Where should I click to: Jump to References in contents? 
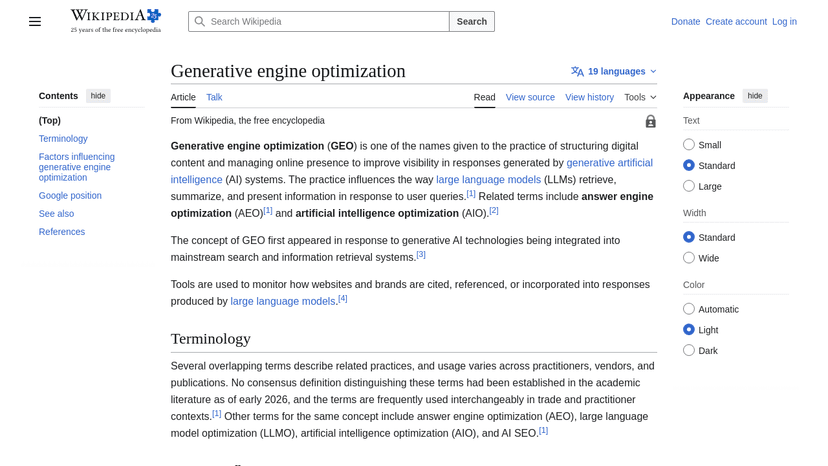61,231
